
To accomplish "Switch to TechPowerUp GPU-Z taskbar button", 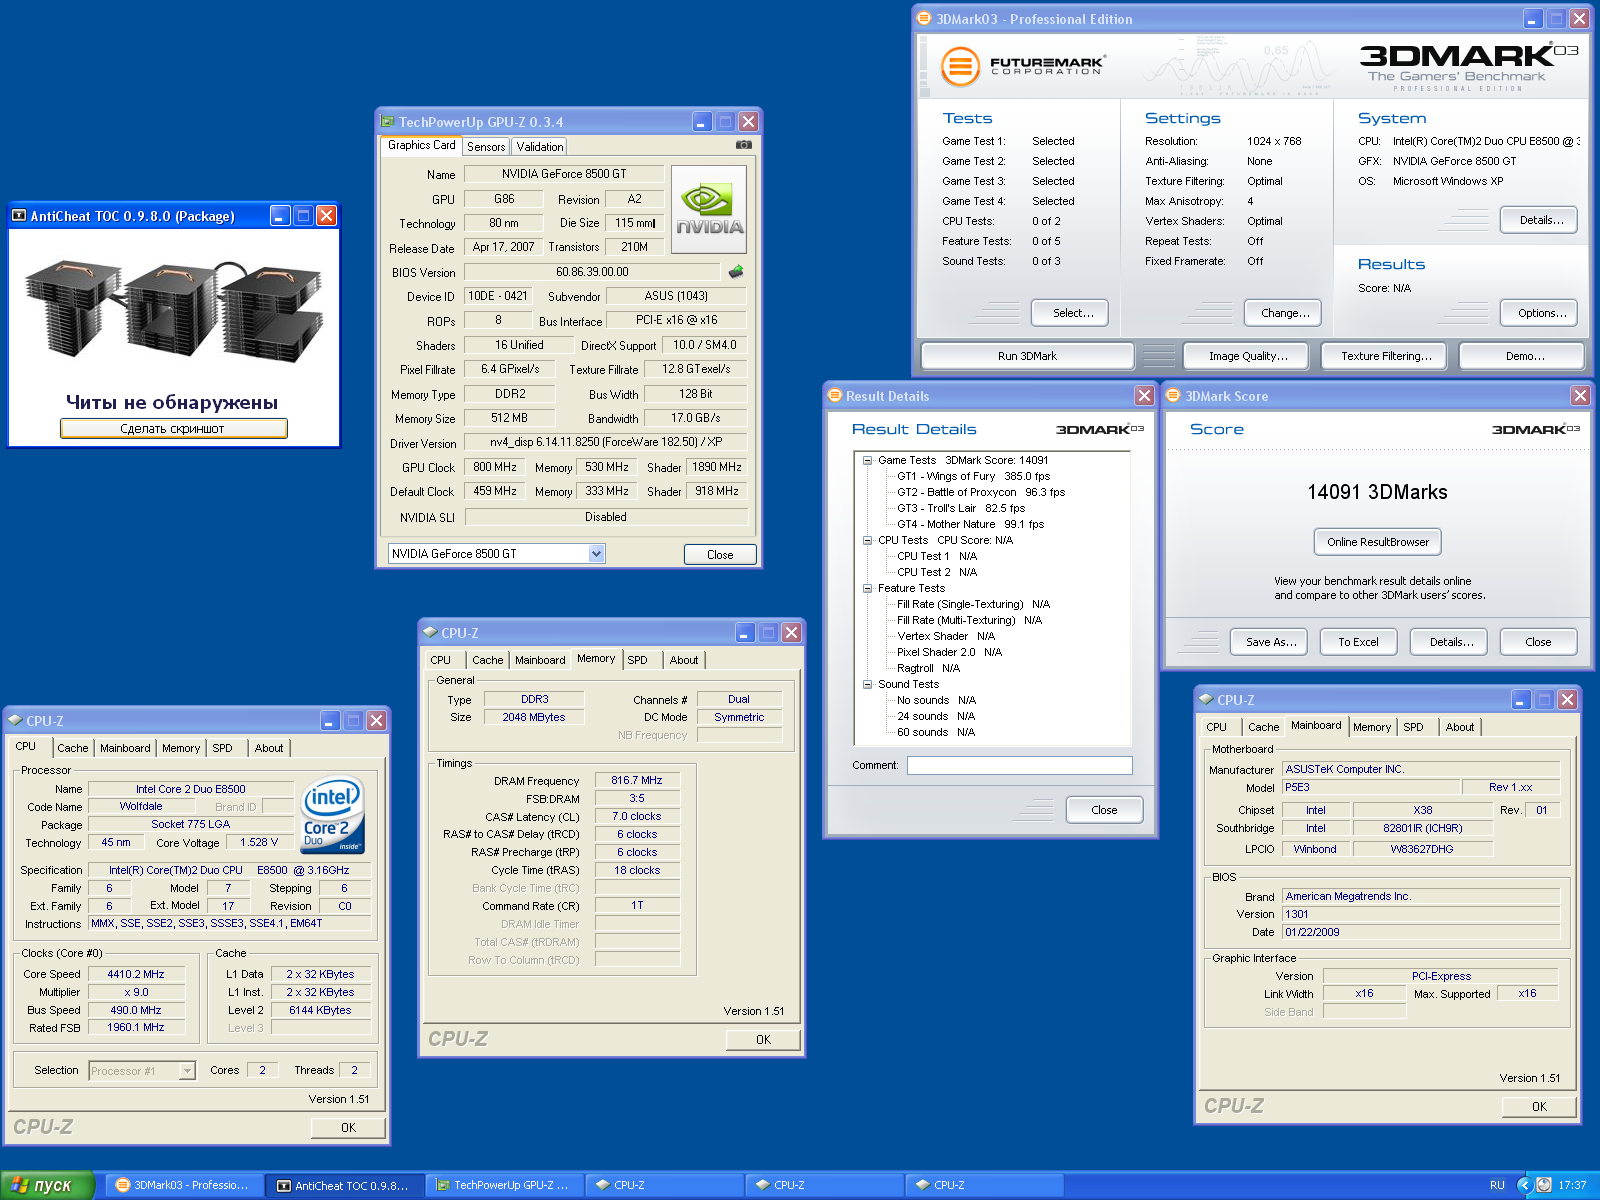I will coord(505,1185).
